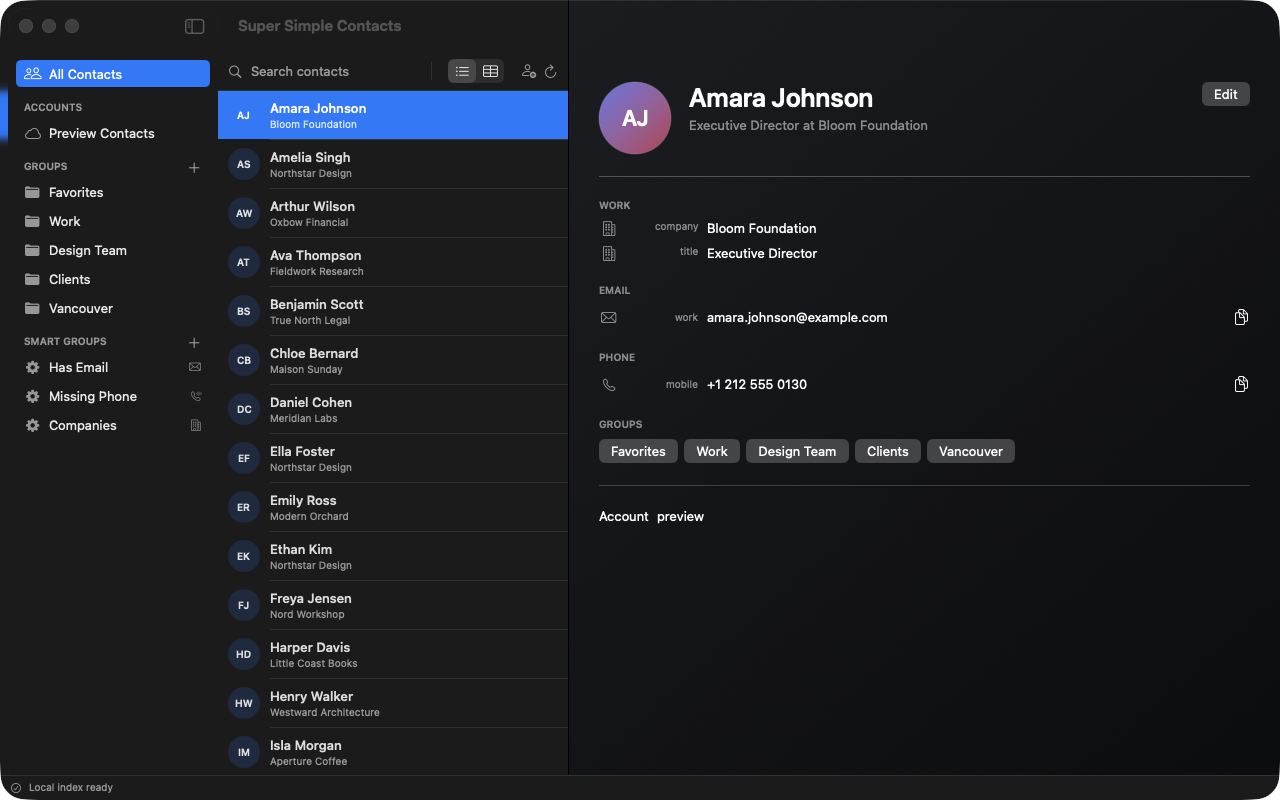Click building icon beside title field
The image size is (1280, 800).
[609, 253]
